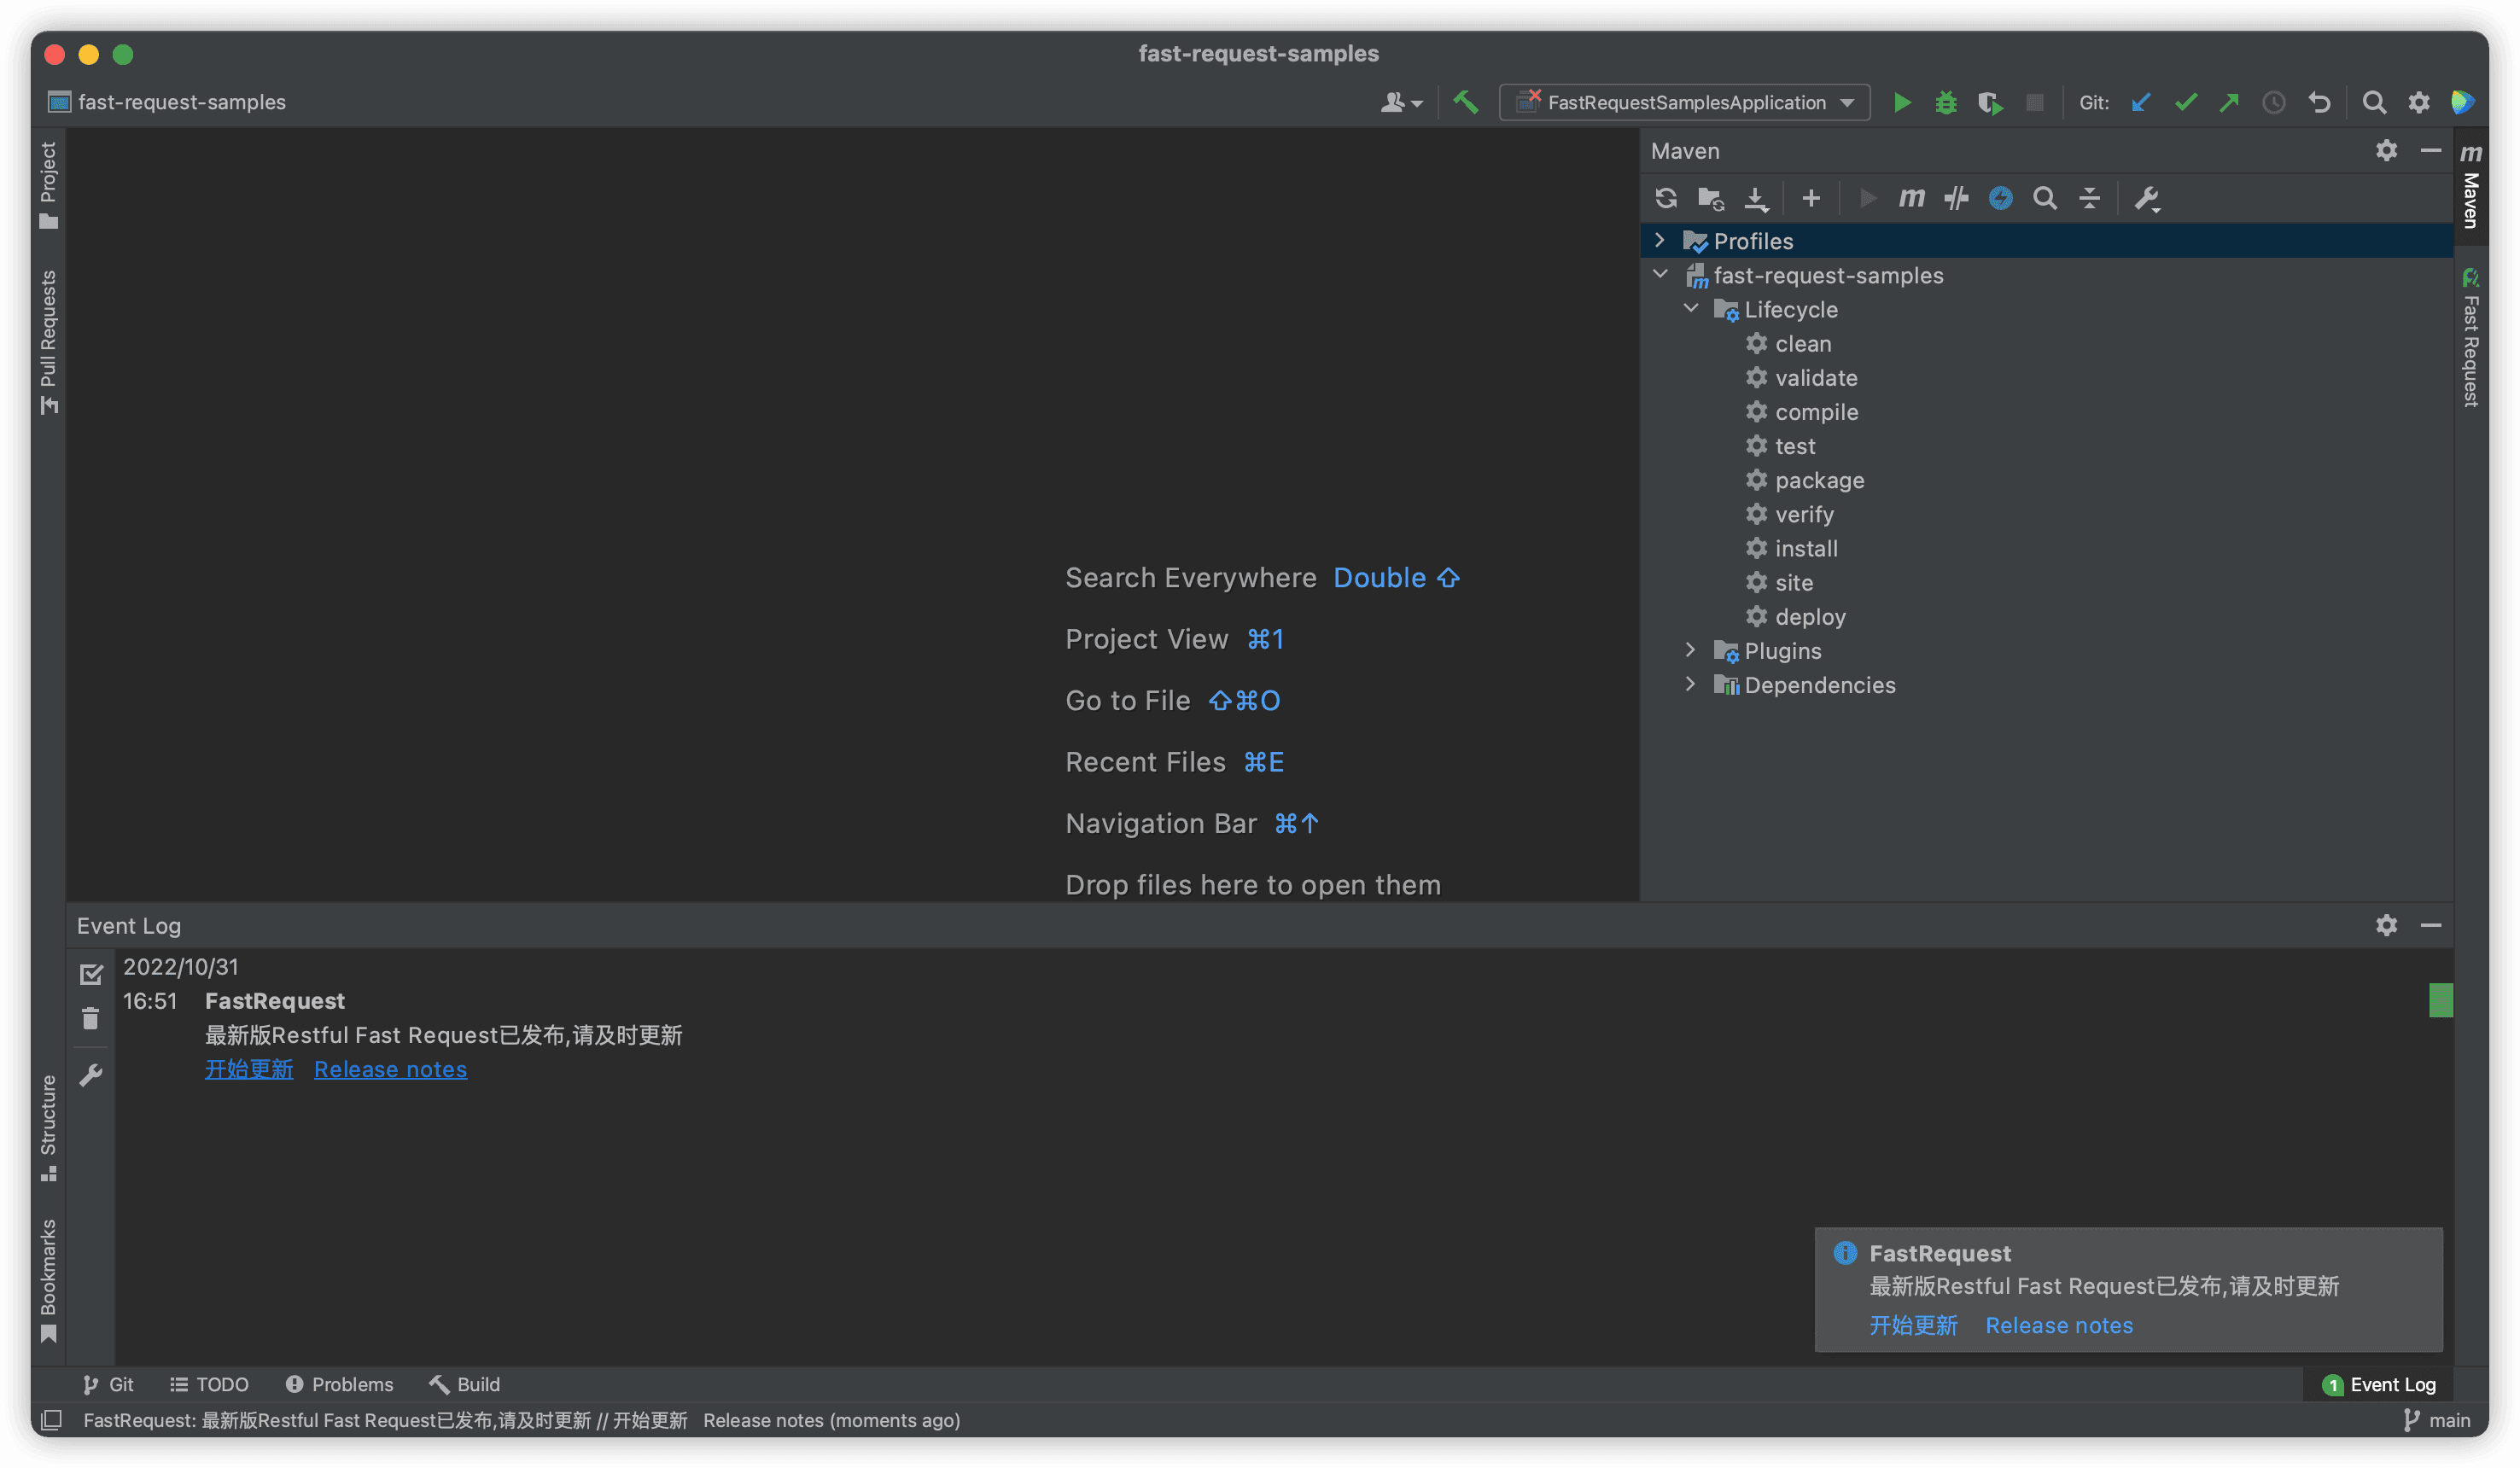
Task: Mark all Event Log notifications as read
Action: coord(91,973)
